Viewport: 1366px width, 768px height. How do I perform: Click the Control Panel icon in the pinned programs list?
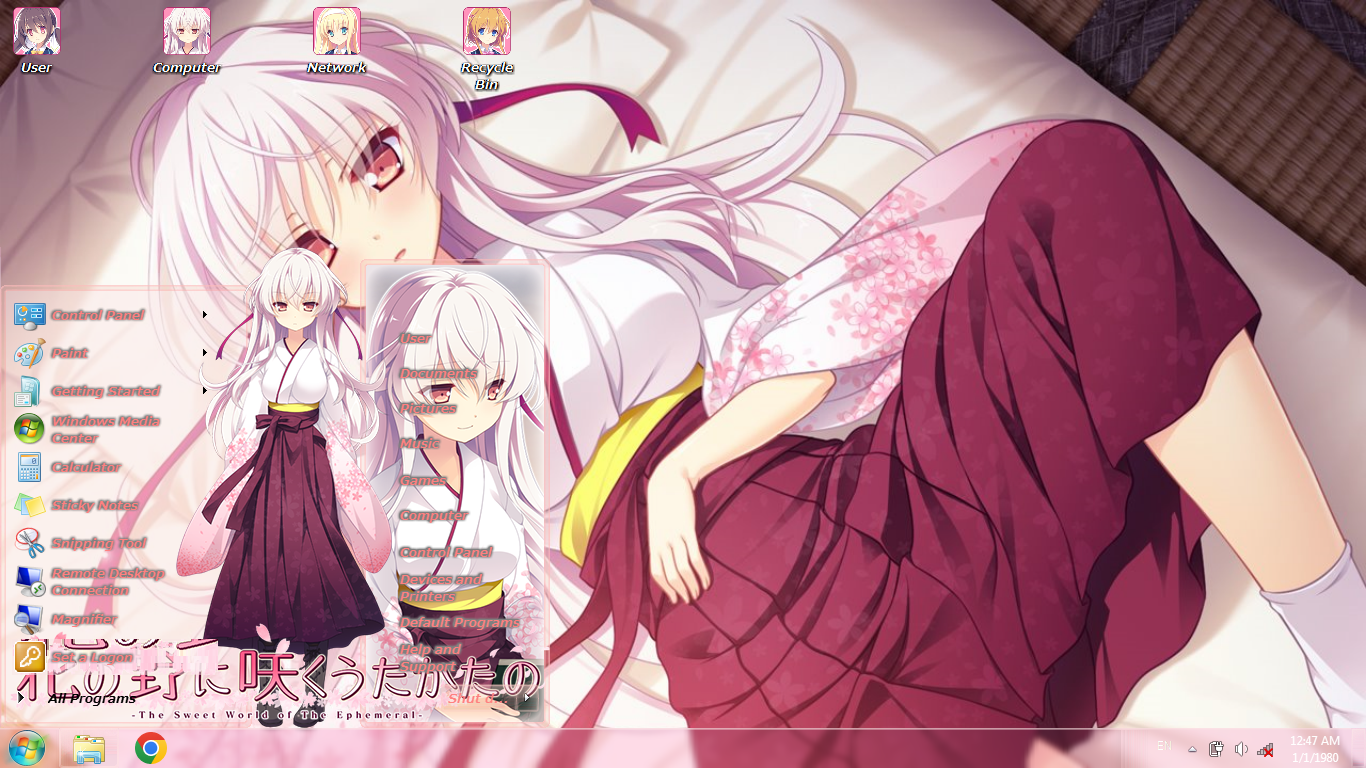point(29,315)
